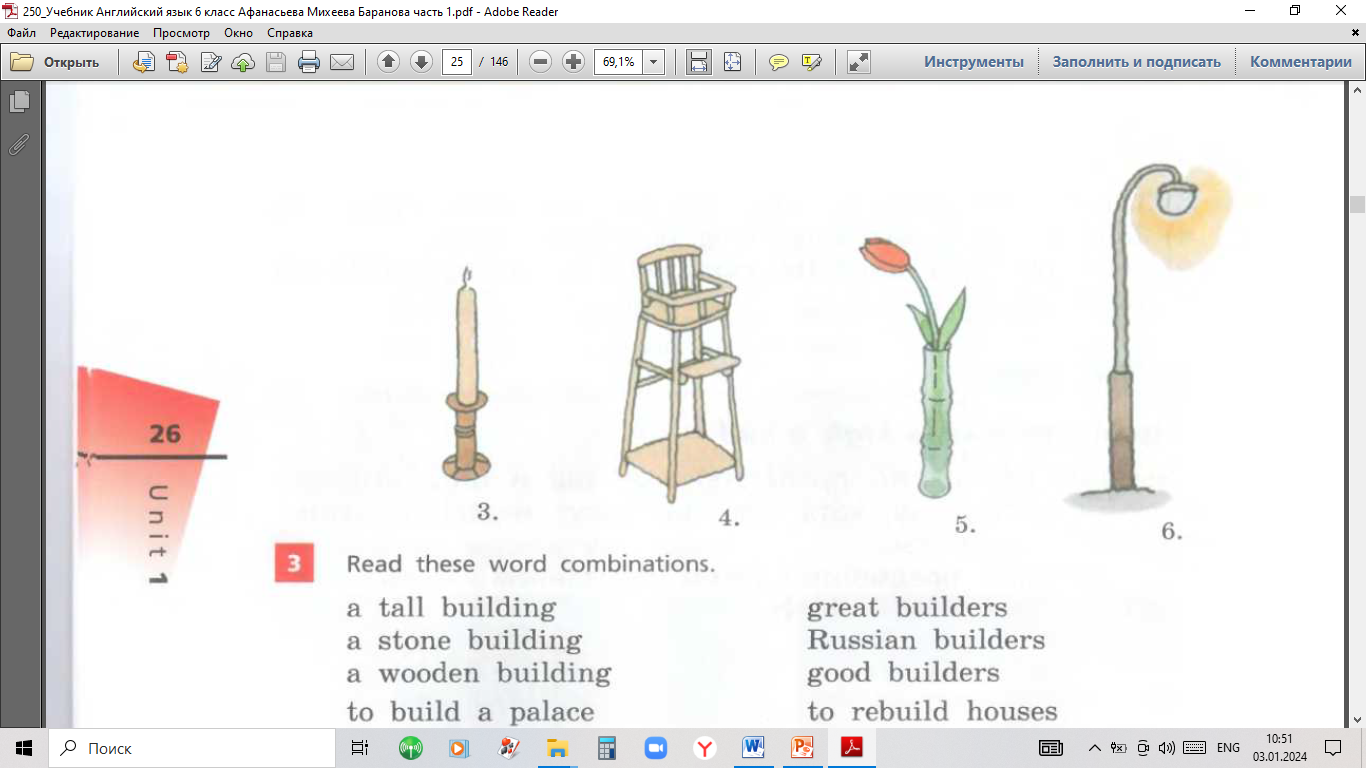Screen dimensions: 1366x768
Task: Open the Инструменты panel
Action: 973,62
